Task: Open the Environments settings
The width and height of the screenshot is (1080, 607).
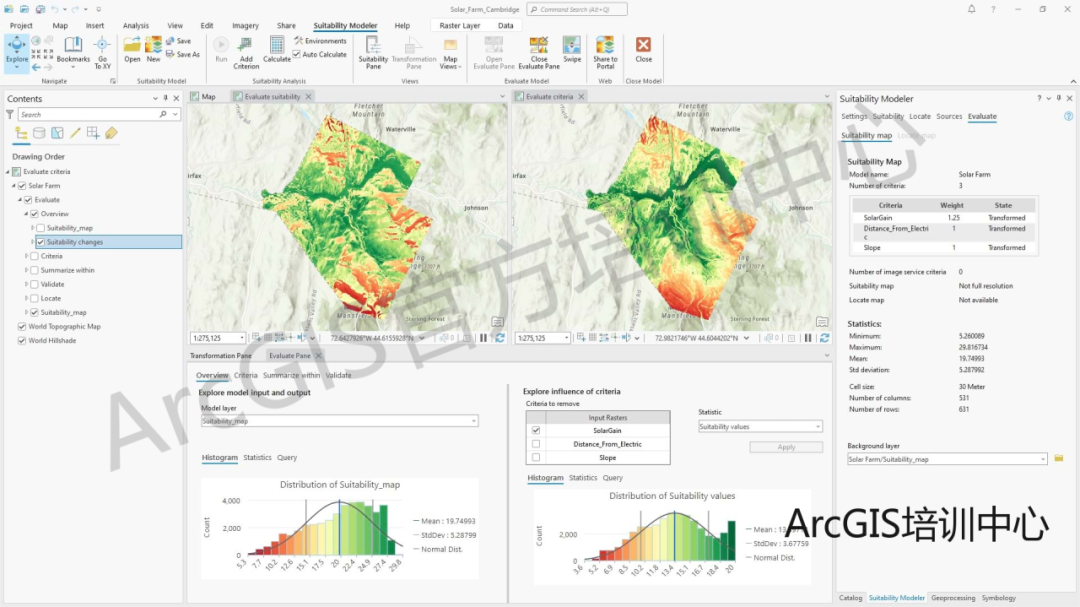Action: [320, 41]
